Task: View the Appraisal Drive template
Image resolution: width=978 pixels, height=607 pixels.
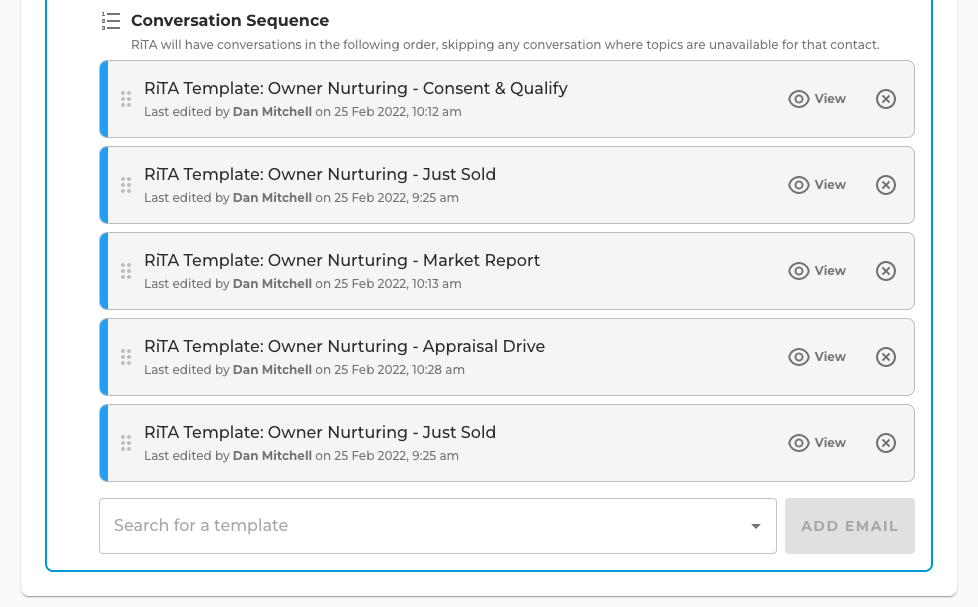Action: click(x=817, y=357)
